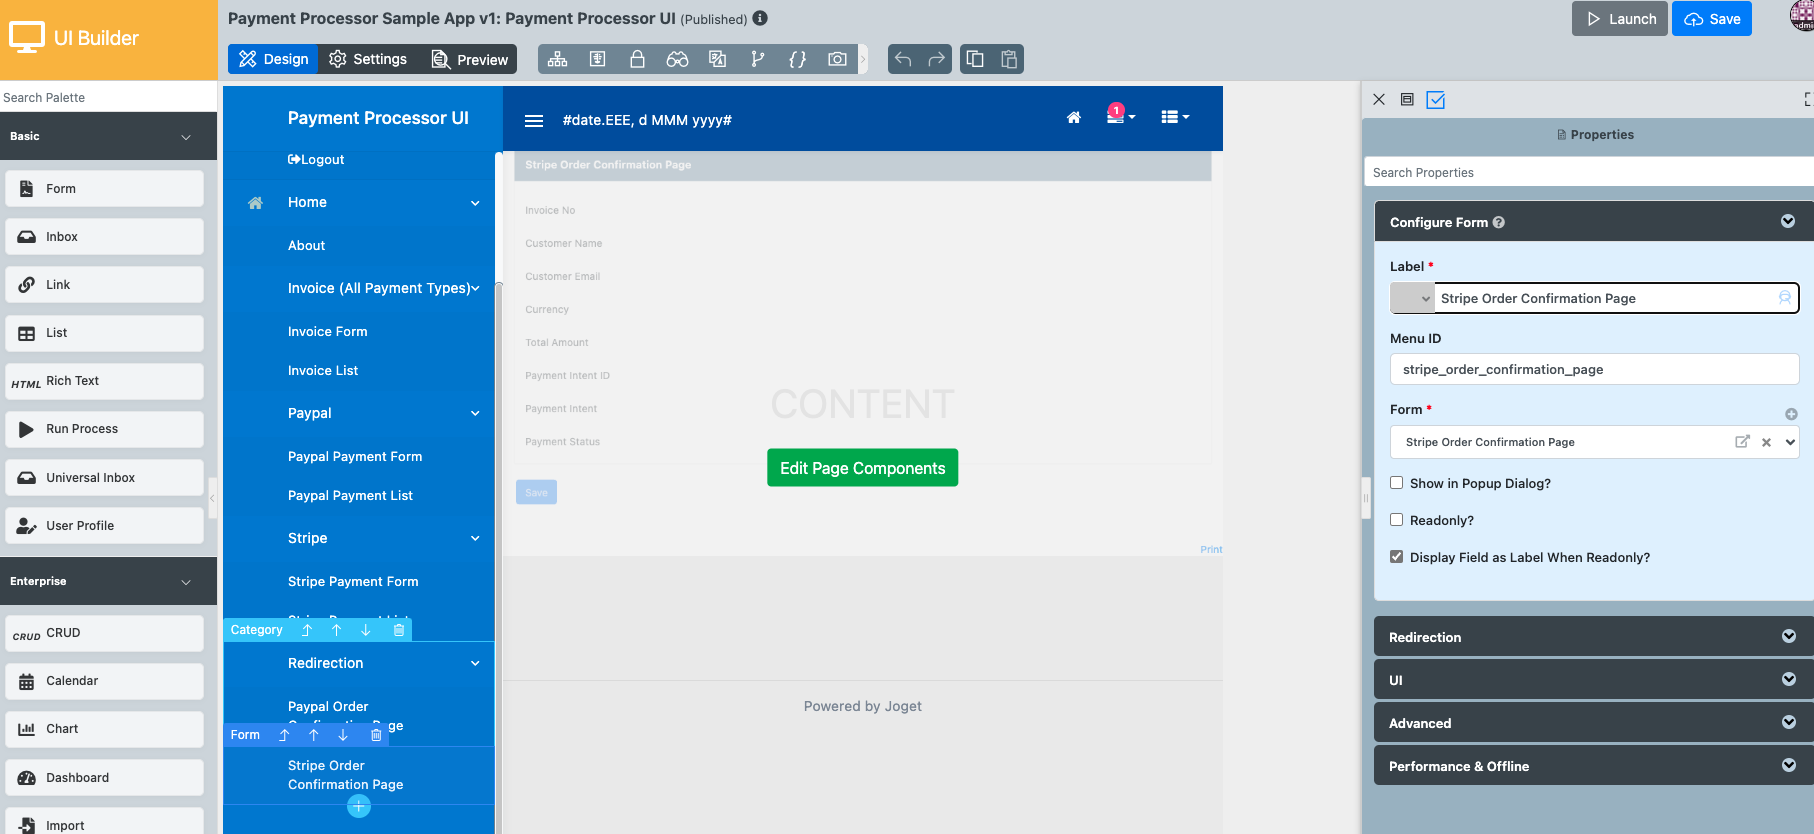Screen dimensions: 1814x834
Task: Open the Form selection dropdown arrow
Action: (1790, 442)
